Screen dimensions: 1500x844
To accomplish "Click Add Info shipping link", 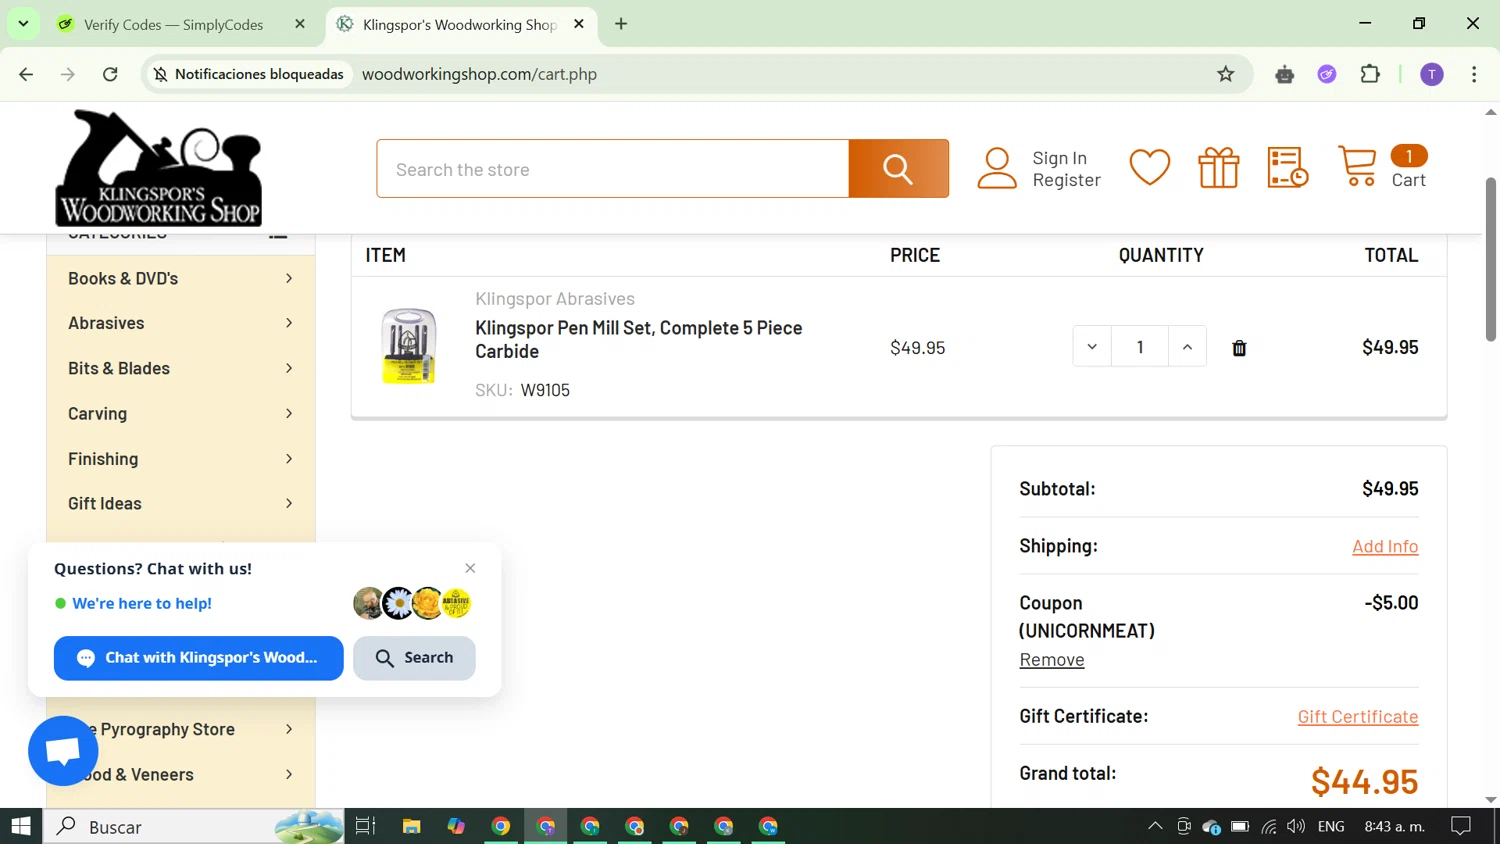I will 1385,546.
